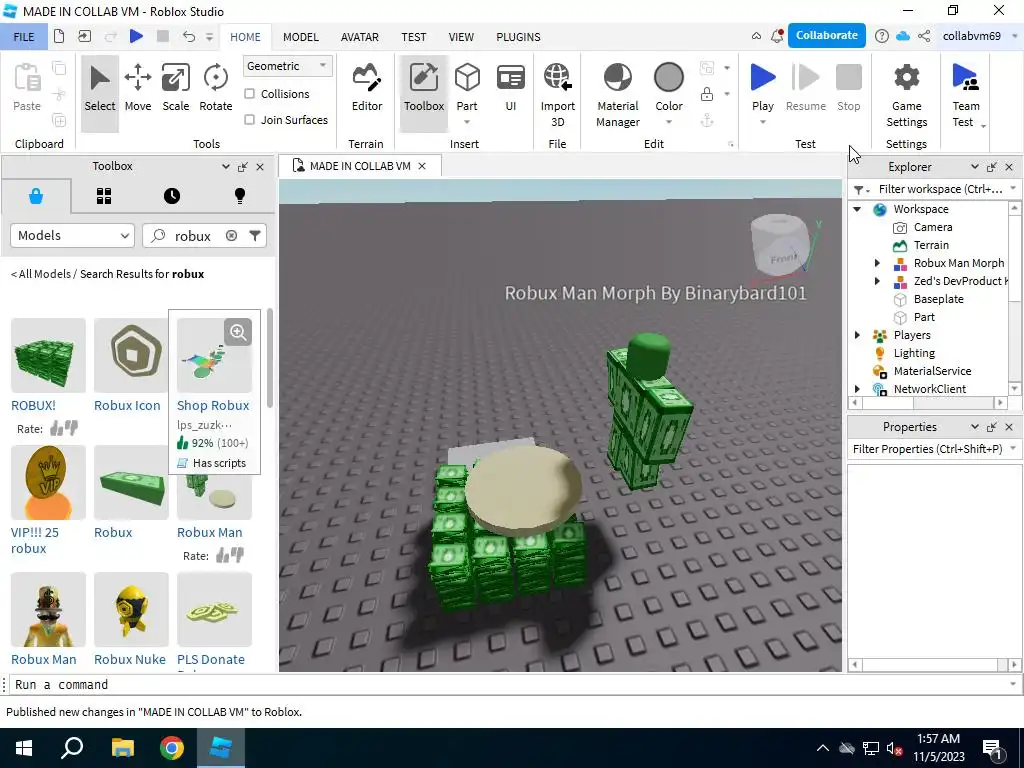Select Lighting in Explorer
Viewport: 1024px width, 768px height.
click(x=914, y=353)
